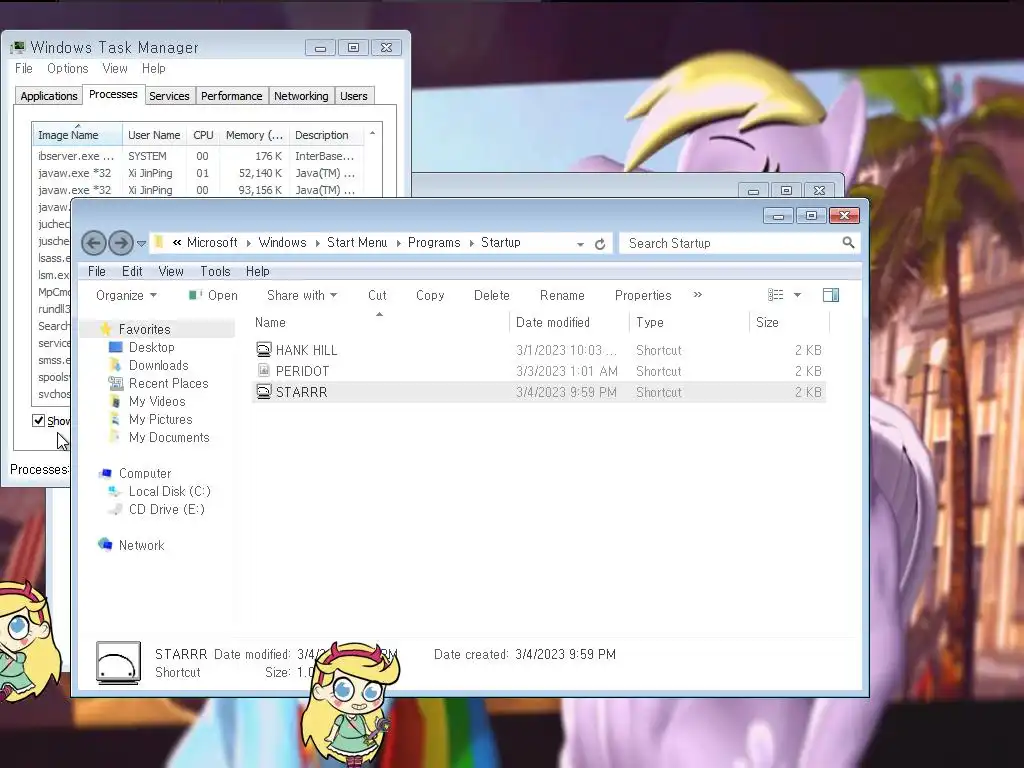Screen dimensions: 1024x768
Task: Click Cut in the Explorer toolbar
Action: [x=377, y=295]
